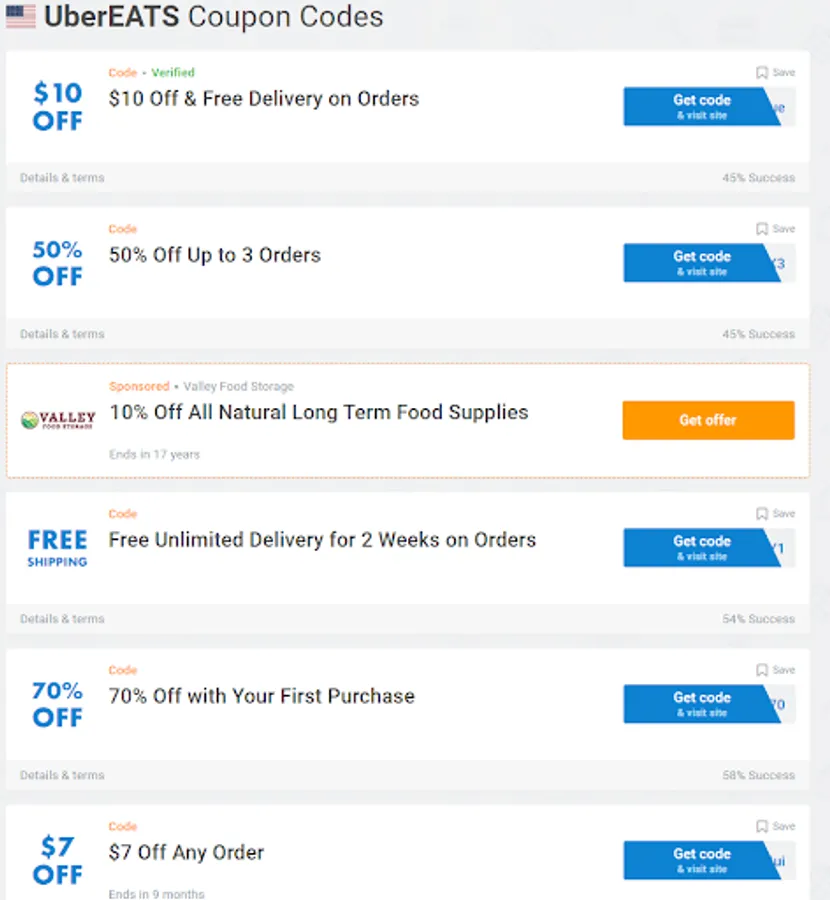Bookmark the Free Unlimited Delivery coupon
Viewport: 830px width, 900px height.
(x=775, y=514)
